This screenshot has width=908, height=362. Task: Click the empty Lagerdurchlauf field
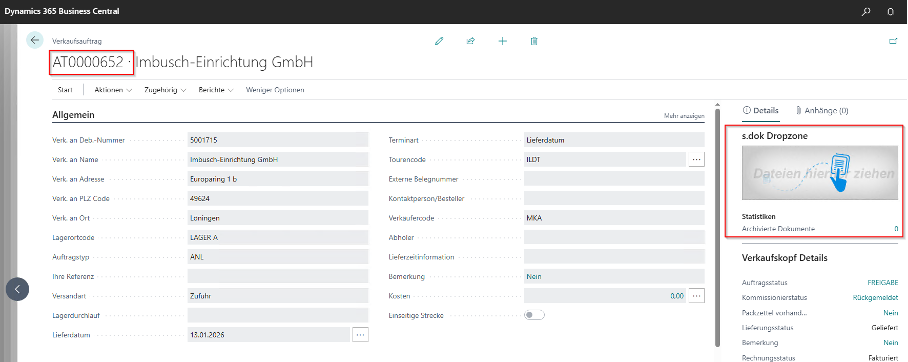278,315
